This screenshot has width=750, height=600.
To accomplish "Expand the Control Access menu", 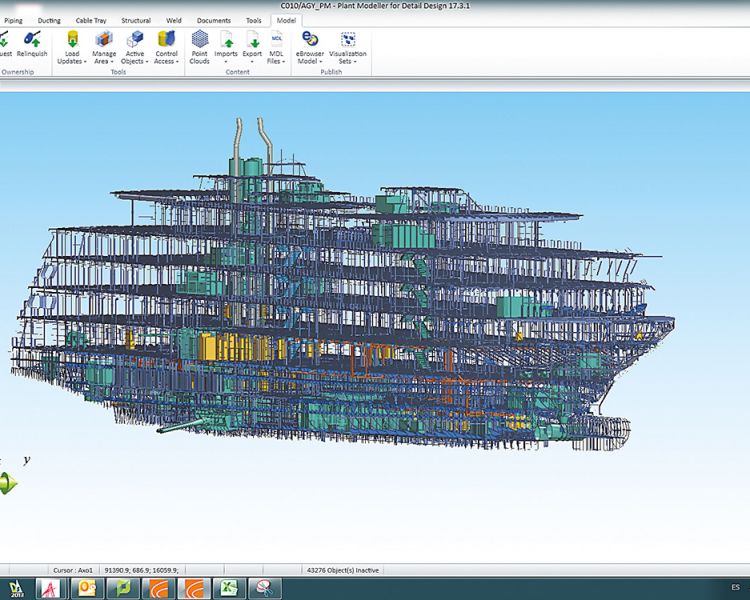I will point(166,48).
